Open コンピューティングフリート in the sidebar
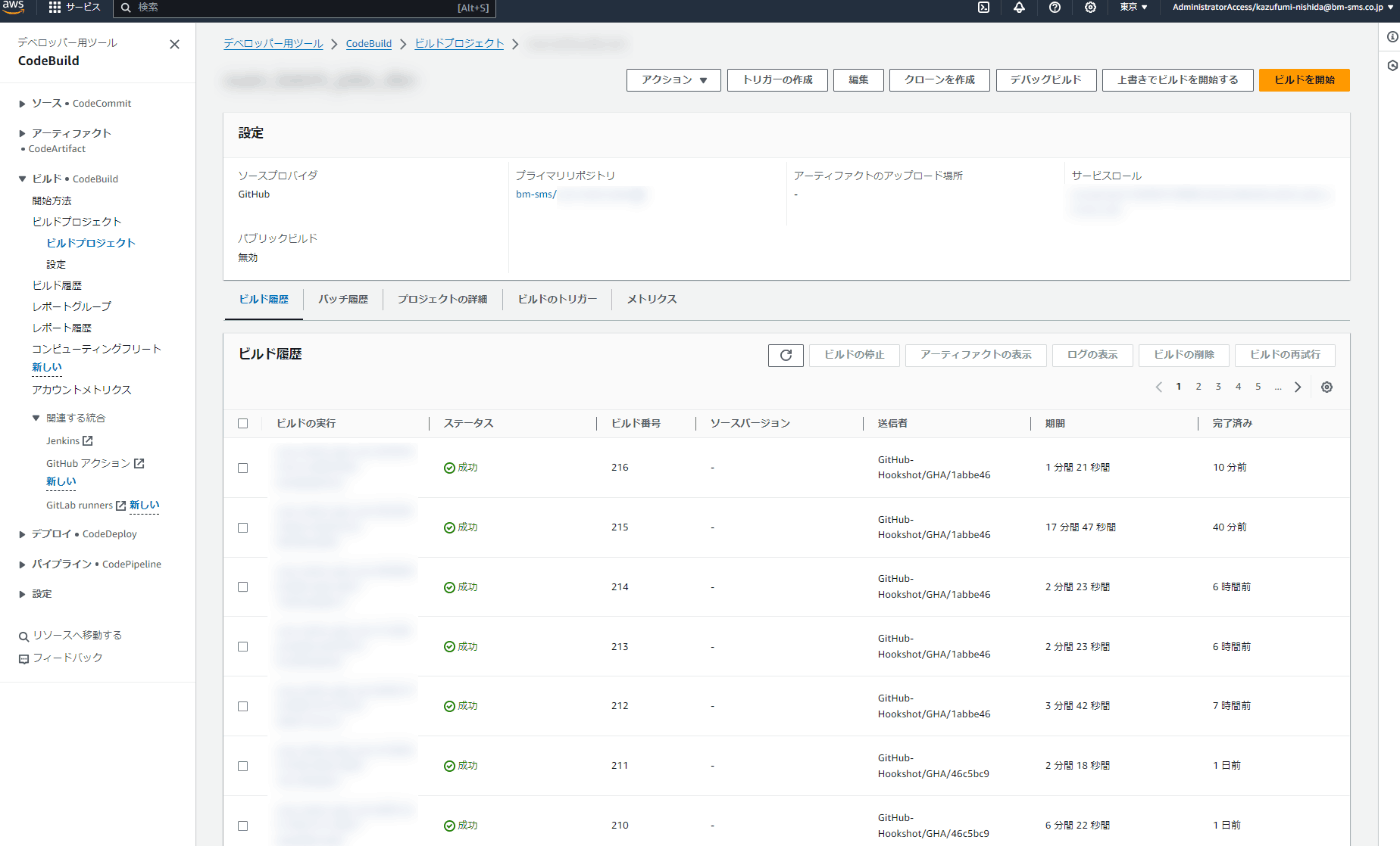 (x=96, y=349)
